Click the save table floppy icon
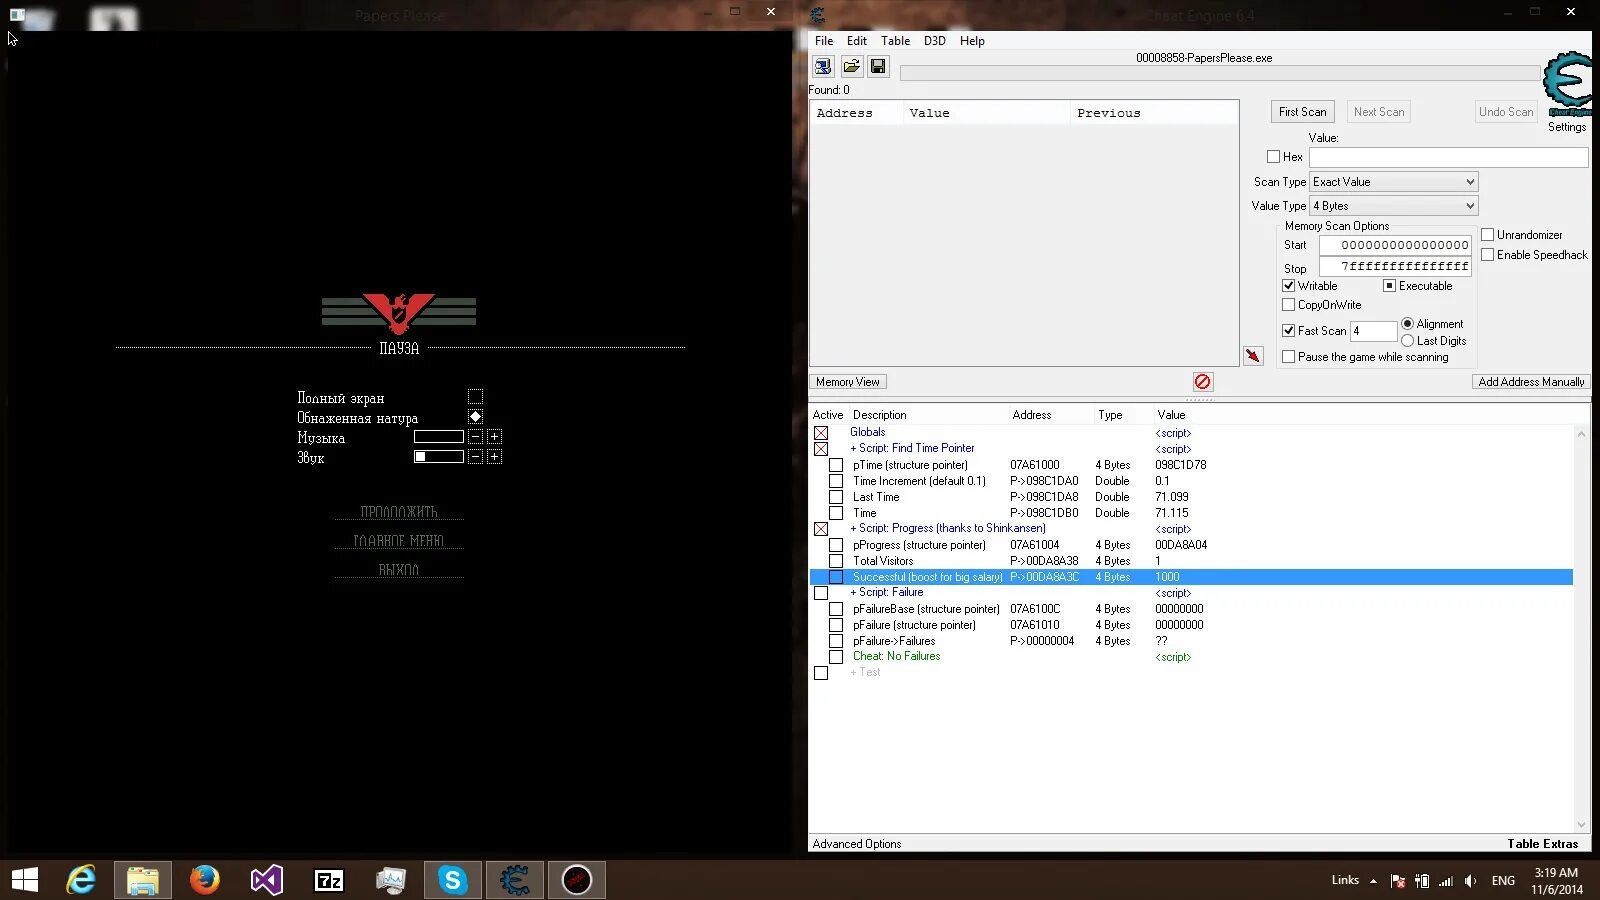The height and width of the screenshot is (900, 1600). click(x=878, y=66)
